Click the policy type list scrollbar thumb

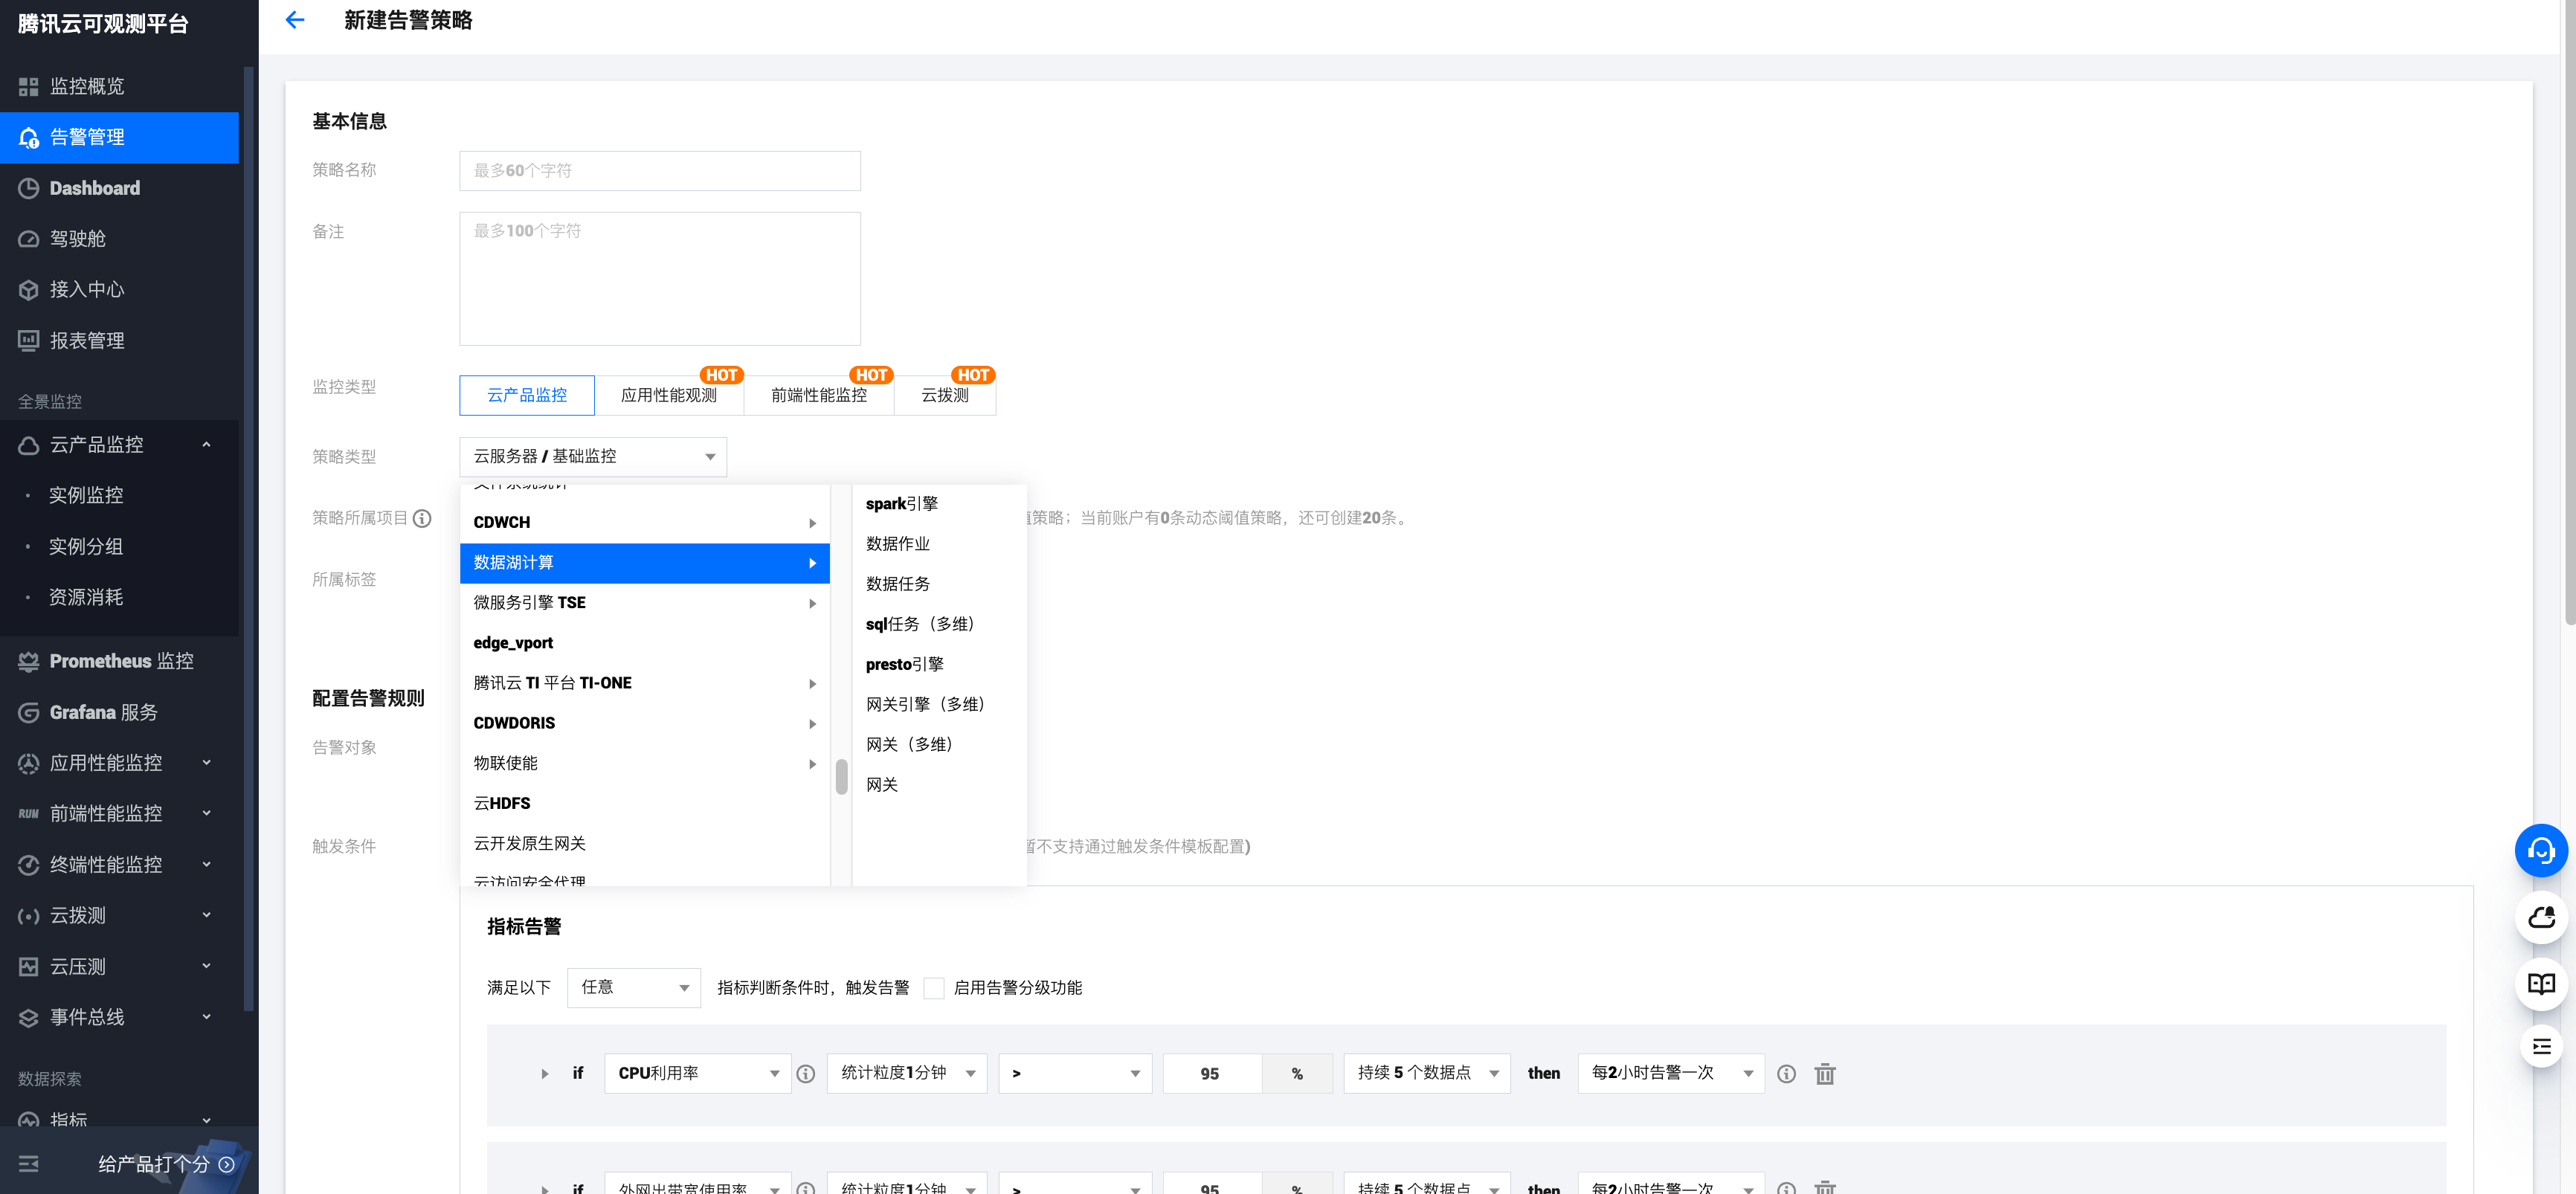coord(841,777)
